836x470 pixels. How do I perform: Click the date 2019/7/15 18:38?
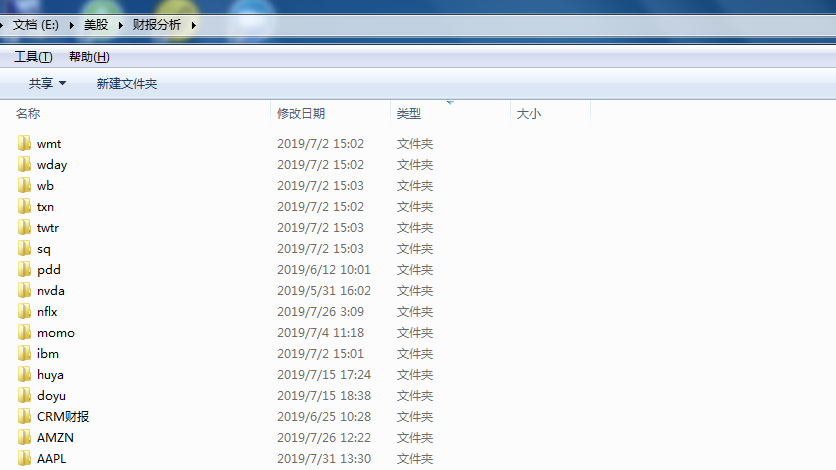[x=324, y=395]
